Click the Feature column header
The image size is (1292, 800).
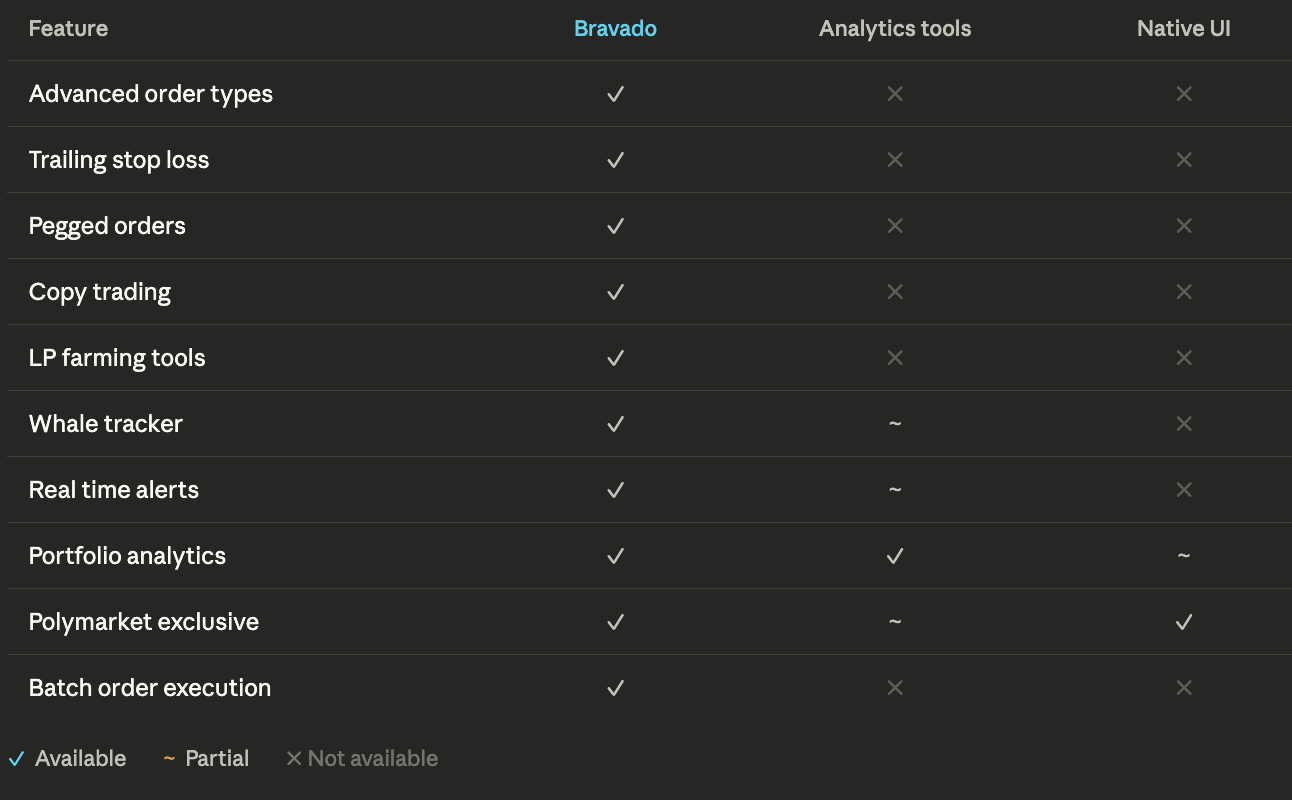(68, 29)
